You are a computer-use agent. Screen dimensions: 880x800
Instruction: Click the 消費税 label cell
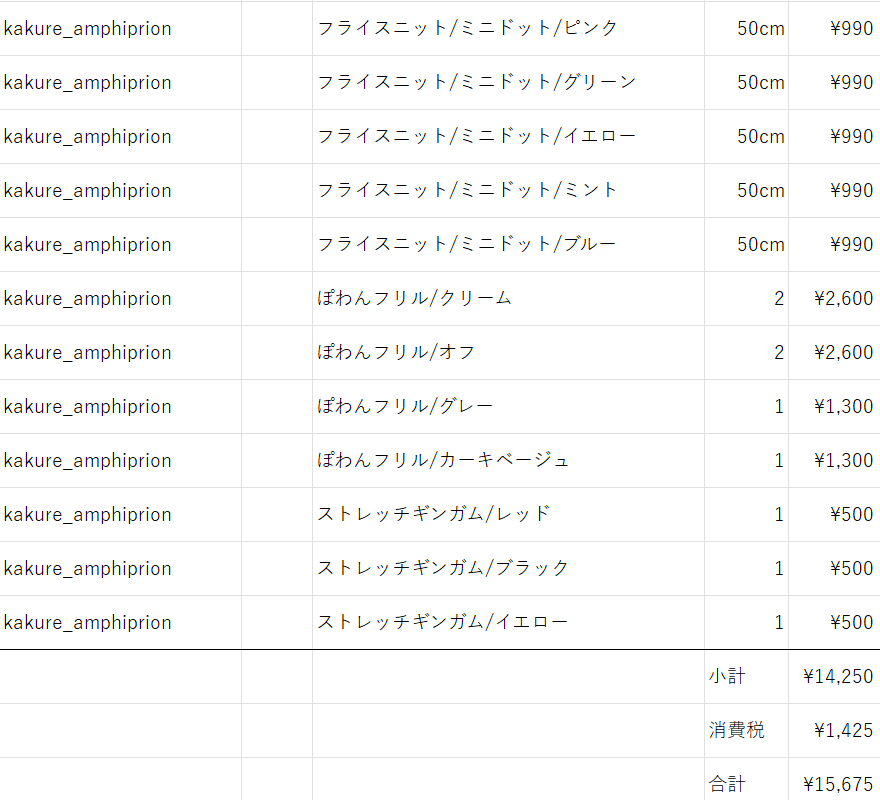pos(746,730)
